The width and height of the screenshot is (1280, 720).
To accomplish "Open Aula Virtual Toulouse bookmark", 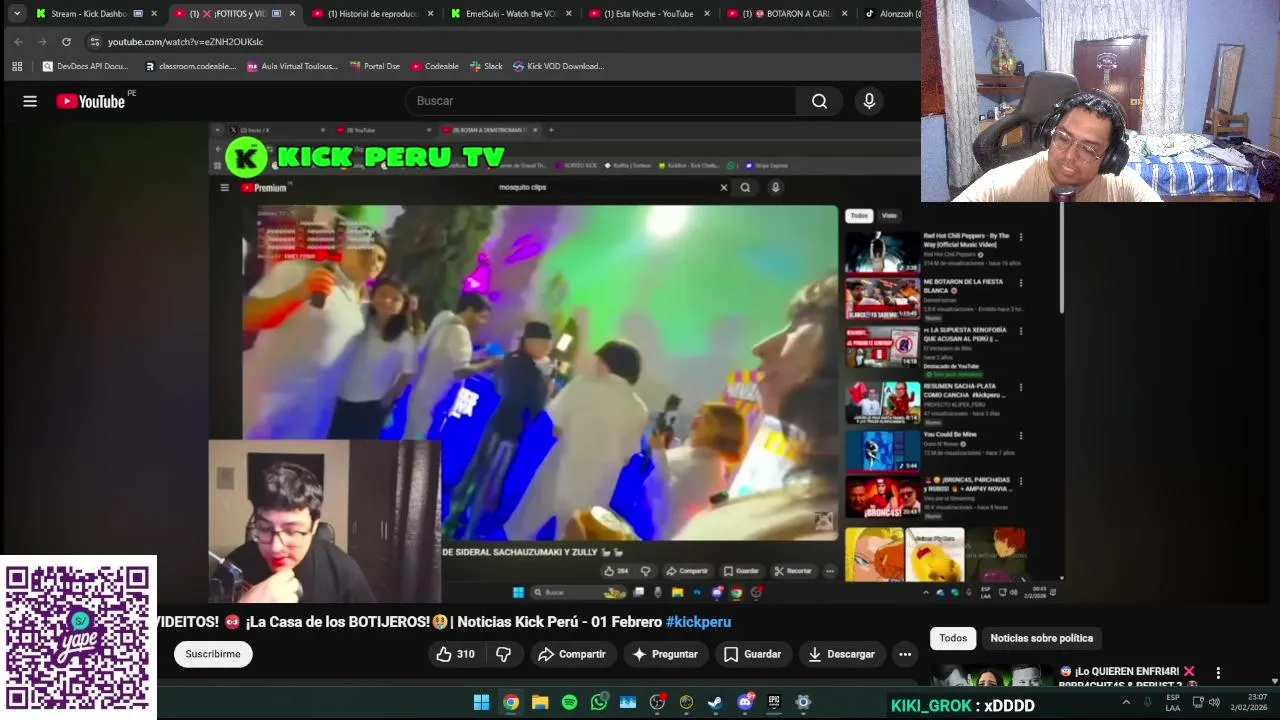I will 292,66.
